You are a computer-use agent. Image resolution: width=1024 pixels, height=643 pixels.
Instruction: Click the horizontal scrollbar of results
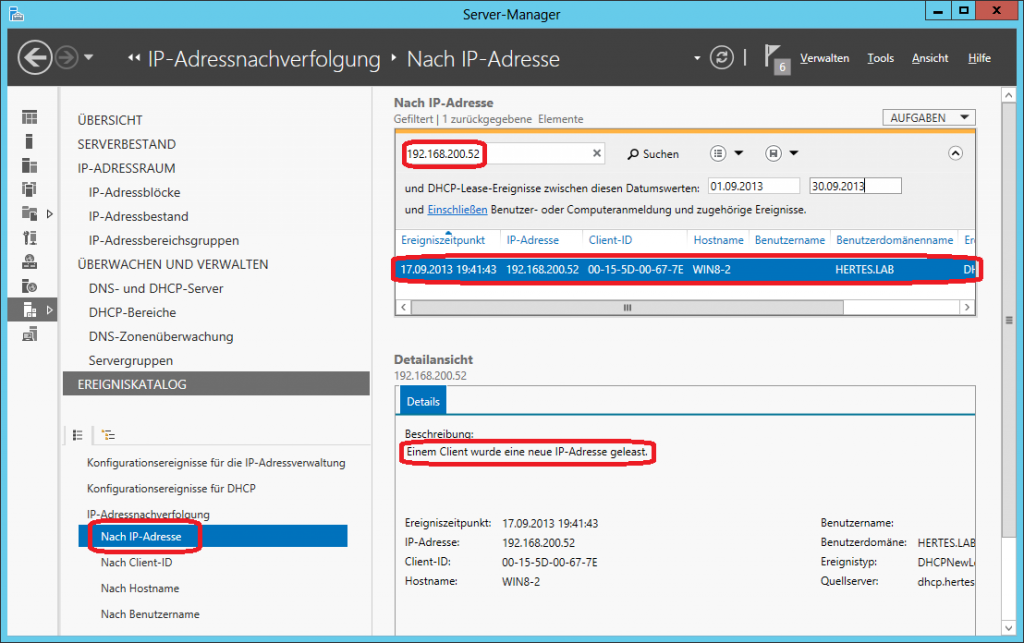627,308
